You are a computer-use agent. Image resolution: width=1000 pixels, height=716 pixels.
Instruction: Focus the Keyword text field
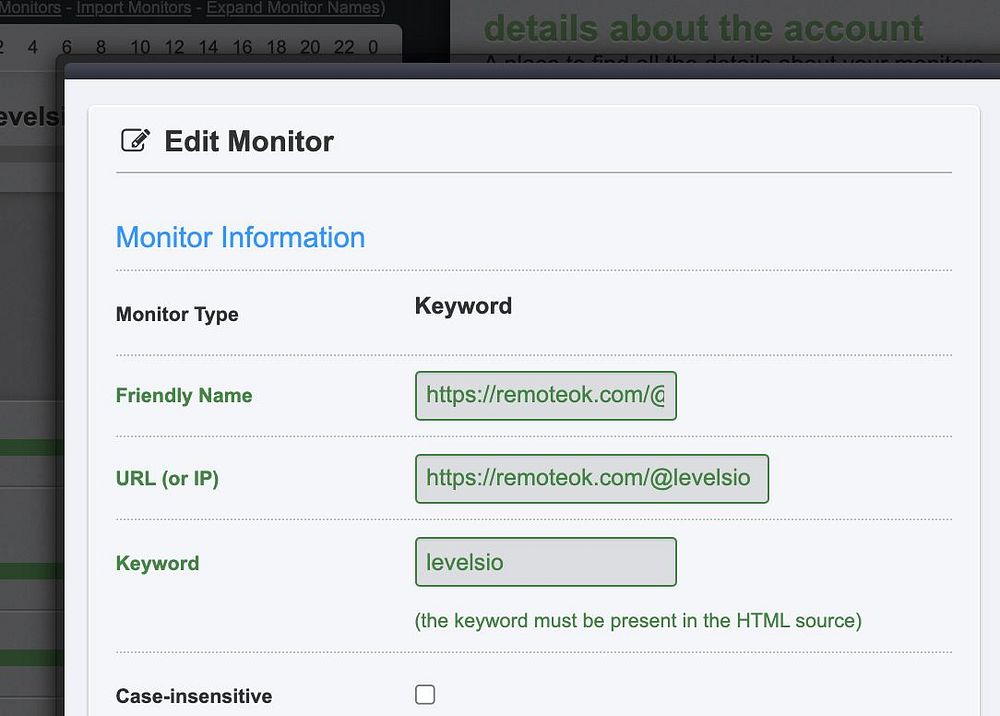(x=545, y=562)
